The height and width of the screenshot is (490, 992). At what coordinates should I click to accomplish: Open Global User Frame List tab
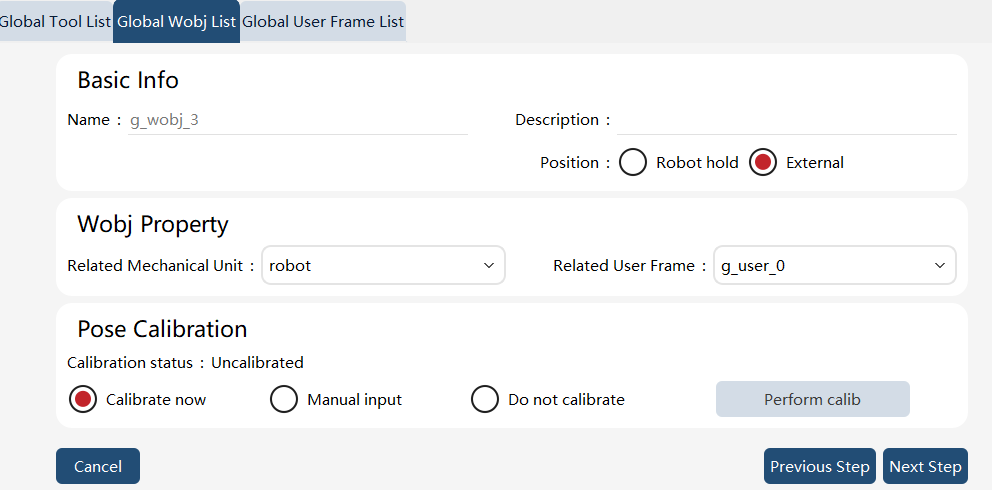point(323,21)
